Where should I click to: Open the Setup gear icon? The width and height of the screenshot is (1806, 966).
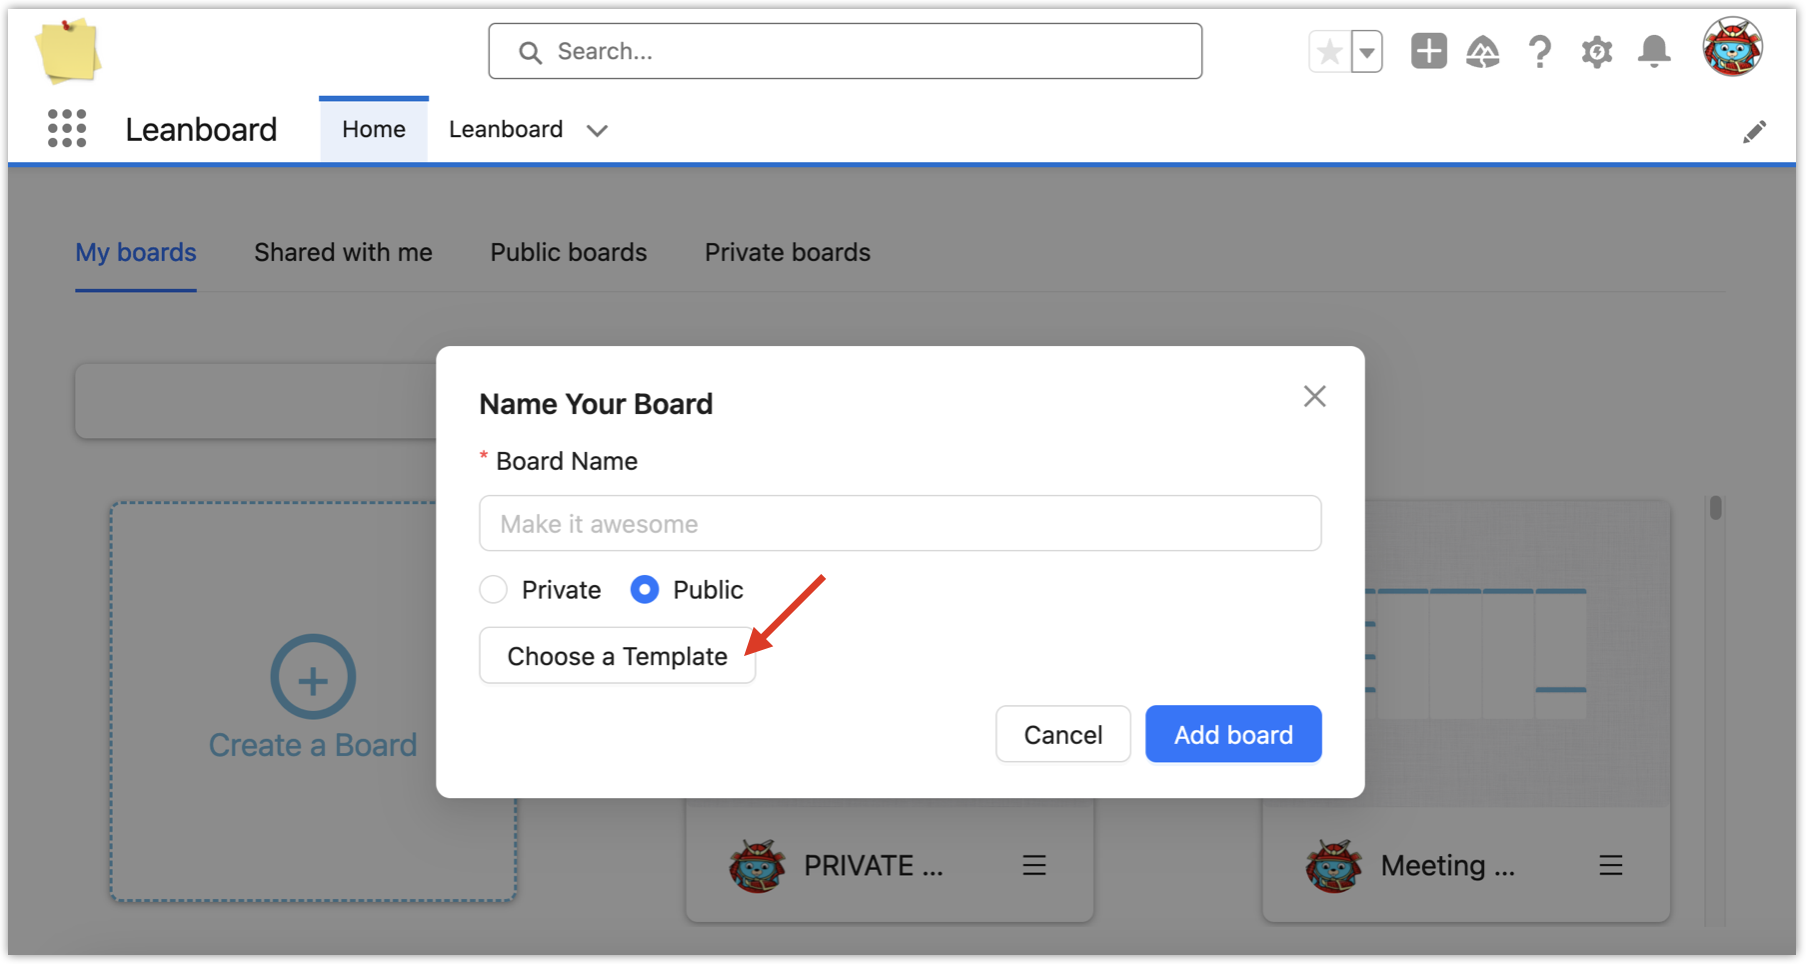tap(1597, 52)
